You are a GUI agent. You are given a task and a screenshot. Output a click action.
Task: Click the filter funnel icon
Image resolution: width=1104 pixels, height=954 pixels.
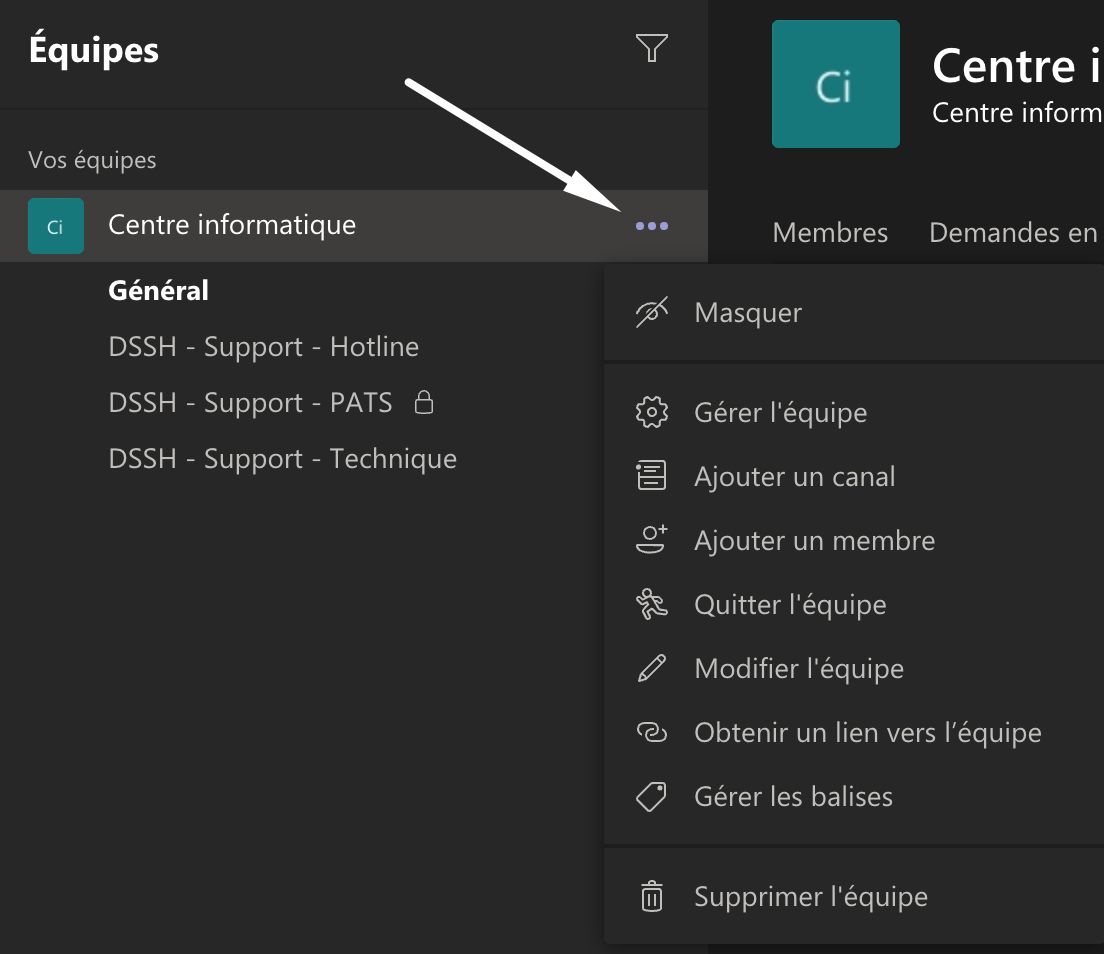click(652, 48)
